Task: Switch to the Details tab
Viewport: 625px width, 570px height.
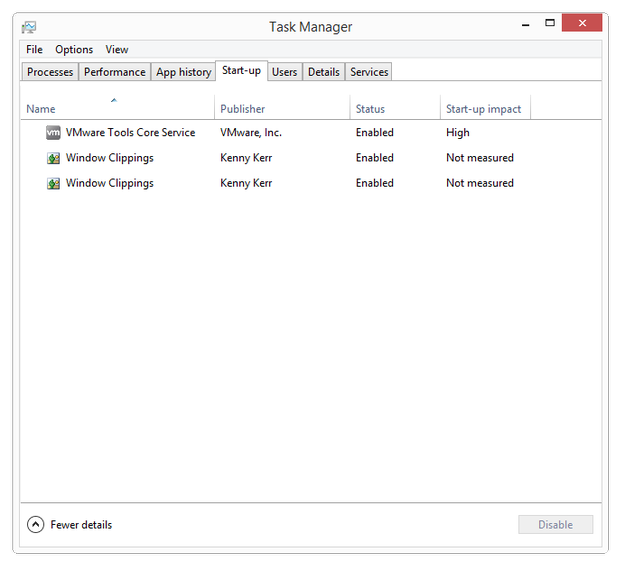Action: [324, 72]
